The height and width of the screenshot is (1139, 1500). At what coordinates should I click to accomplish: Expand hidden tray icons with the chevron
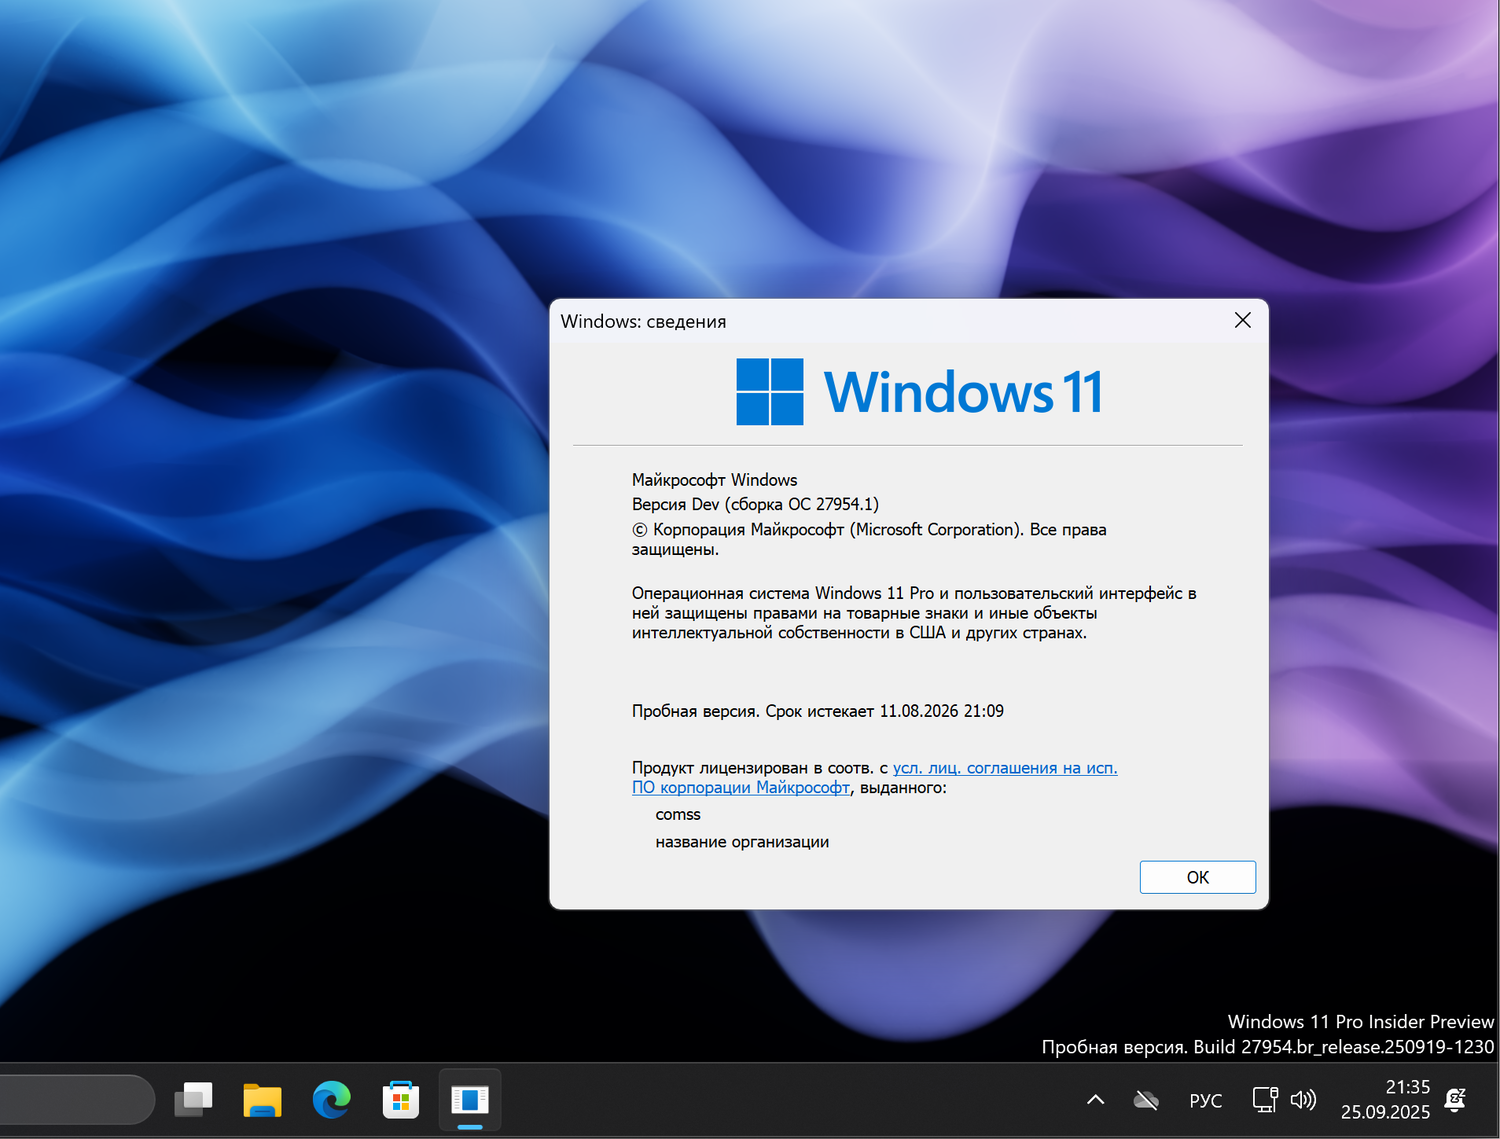click(x=1095, y=1099)
